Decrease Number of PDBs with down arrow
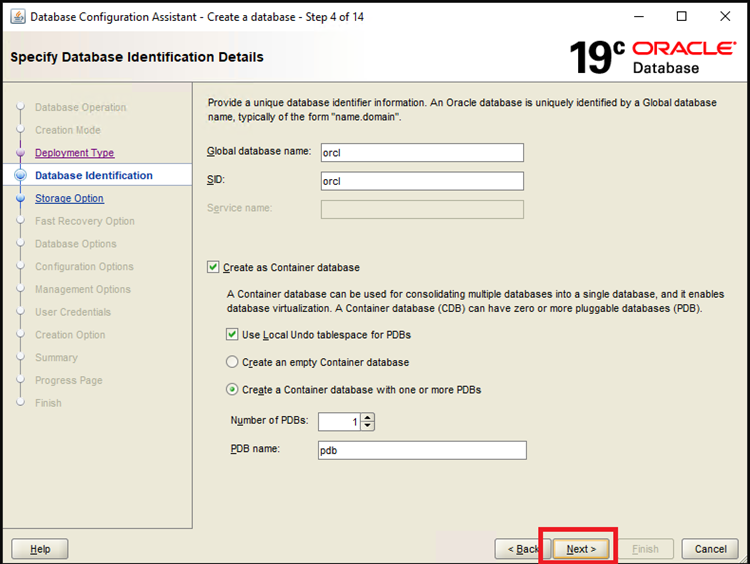Screen dimensions: 750x564 tap(367, 426)
